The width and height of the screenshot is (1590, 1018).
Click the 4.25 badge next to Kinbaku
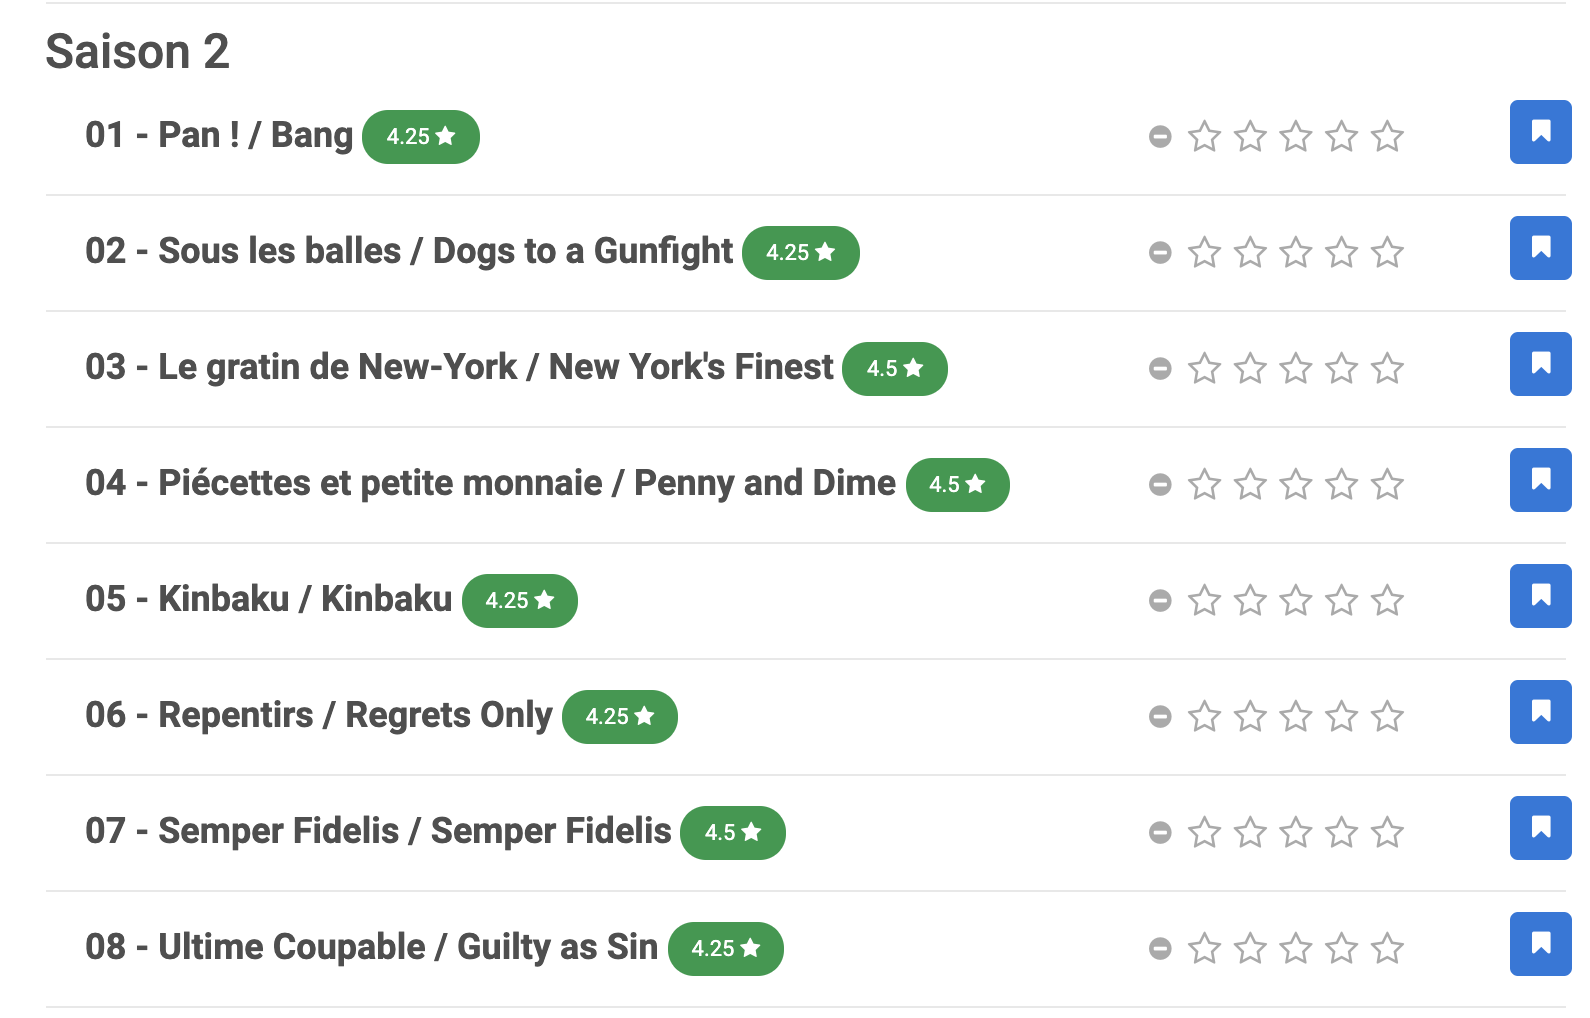click(x=520, y=600)
